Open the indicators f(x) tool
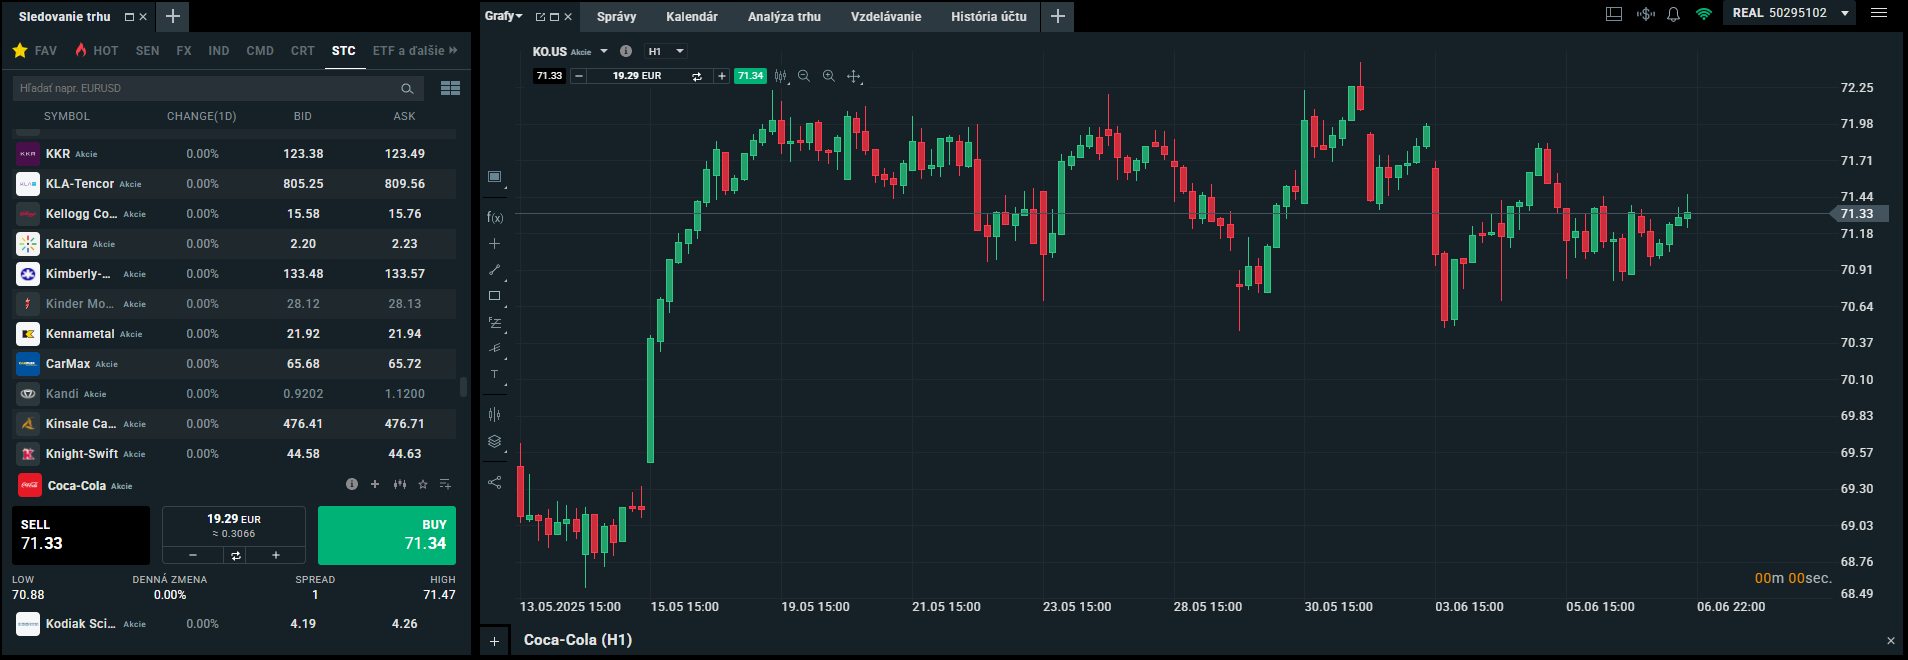The width and height of the screenshot is (1908, 660). 495,217
